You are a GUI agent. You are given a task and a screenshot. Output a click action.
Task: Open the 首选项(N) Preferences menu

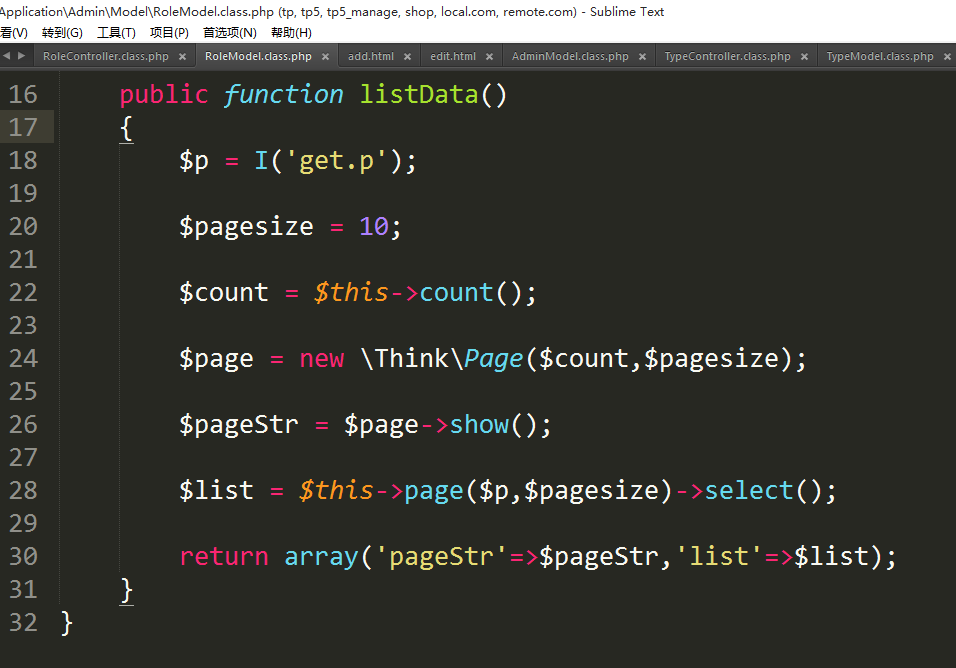229,33
